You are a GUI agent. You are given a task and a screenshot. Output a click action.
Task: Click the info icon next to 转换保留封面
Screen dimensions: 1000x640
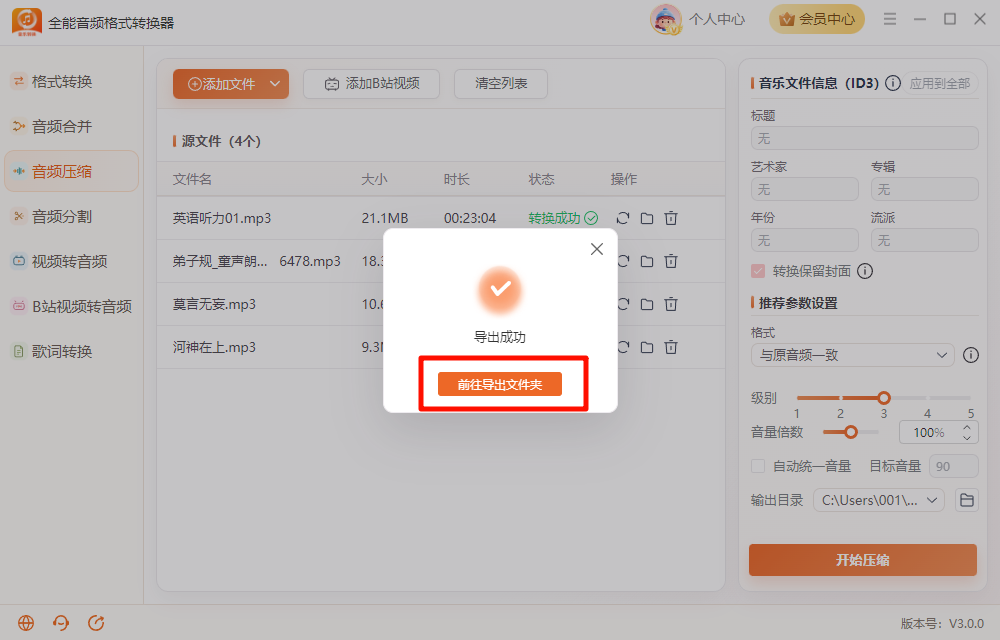(865, 271)
